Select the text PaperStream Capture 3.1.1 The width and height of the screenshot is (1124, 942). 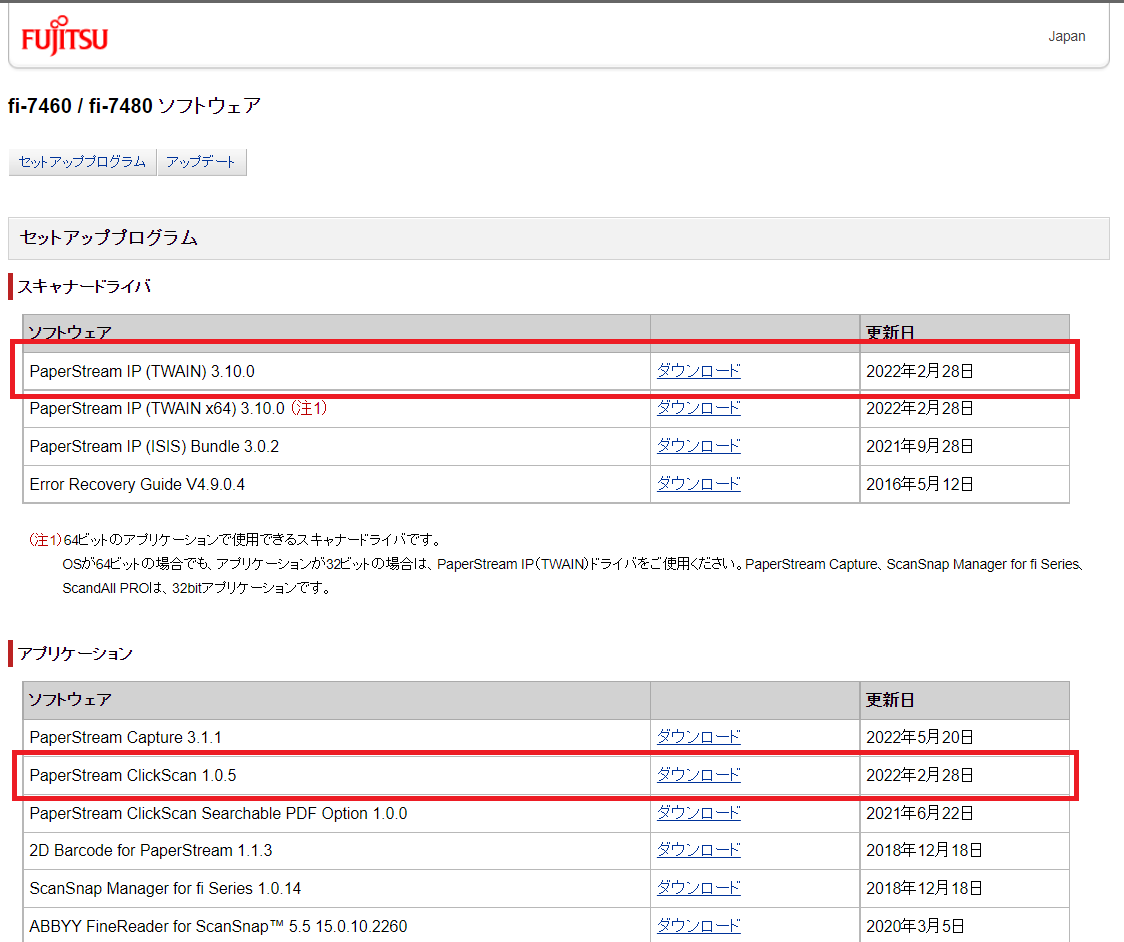click(x=125, y=738)
